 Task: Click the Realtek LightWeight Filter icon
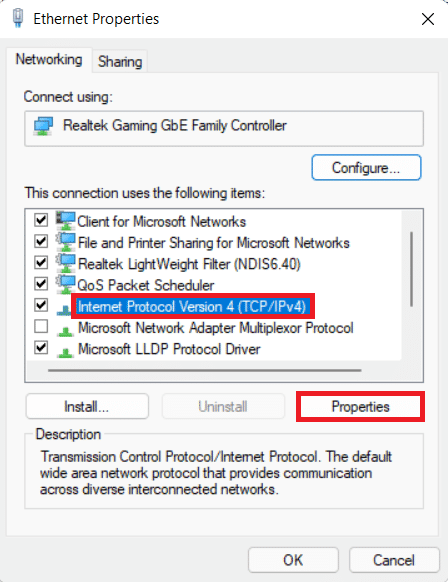pos(66,263)
